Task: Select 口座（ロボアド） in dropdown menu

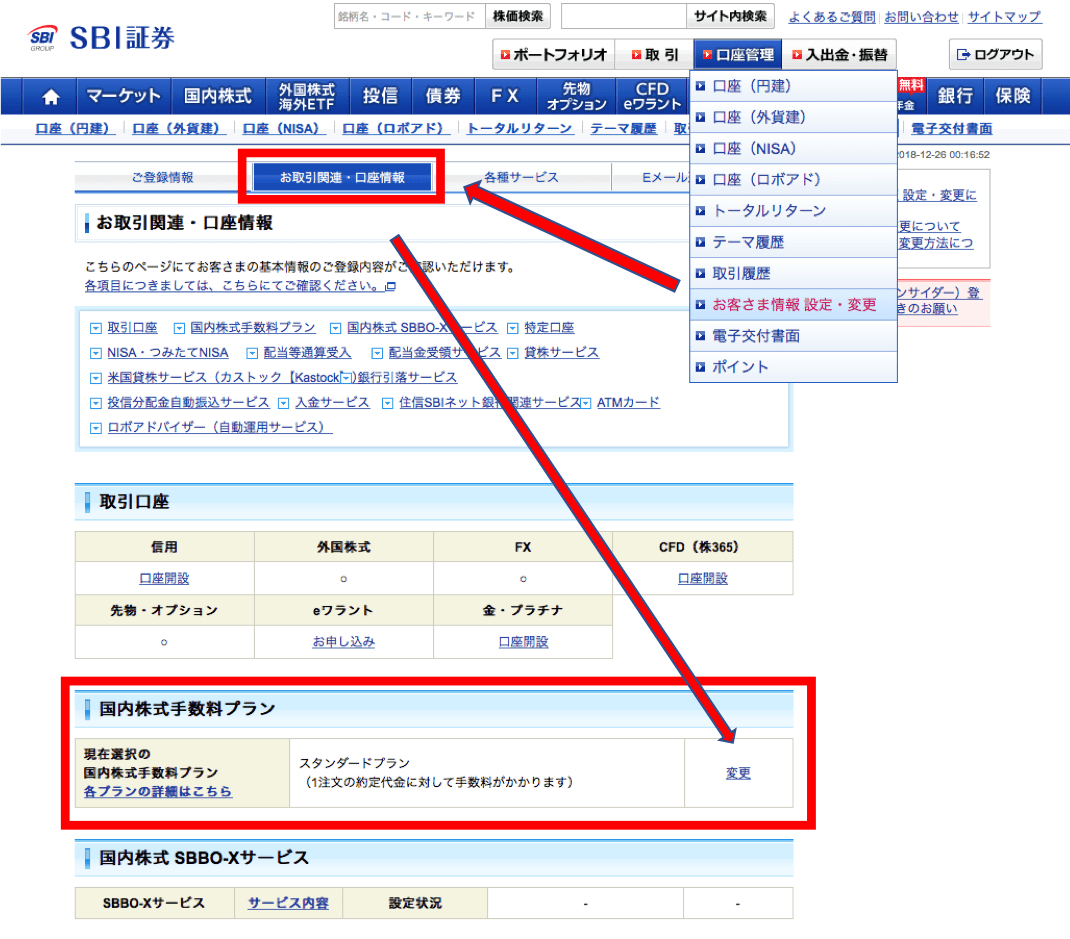Action: tap(793, 179)
